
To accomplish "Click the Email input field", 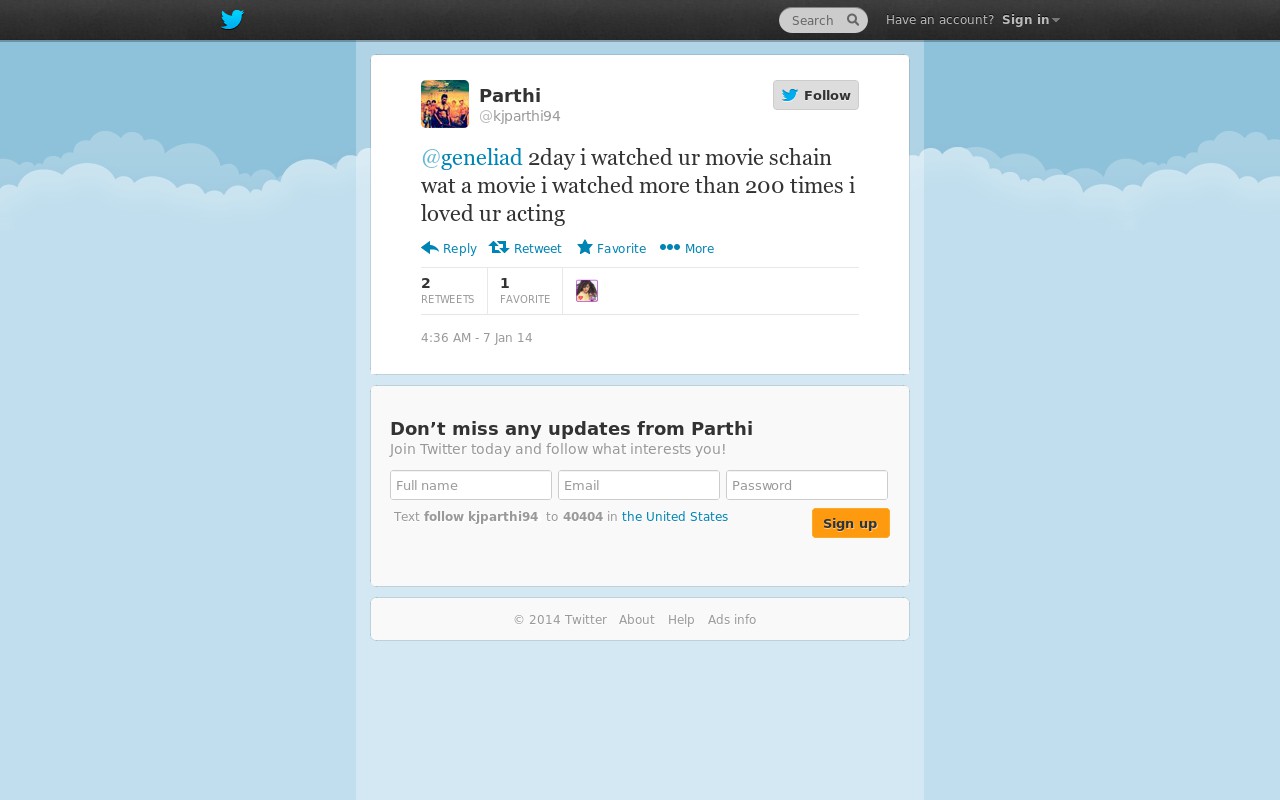I will point(639,485).
